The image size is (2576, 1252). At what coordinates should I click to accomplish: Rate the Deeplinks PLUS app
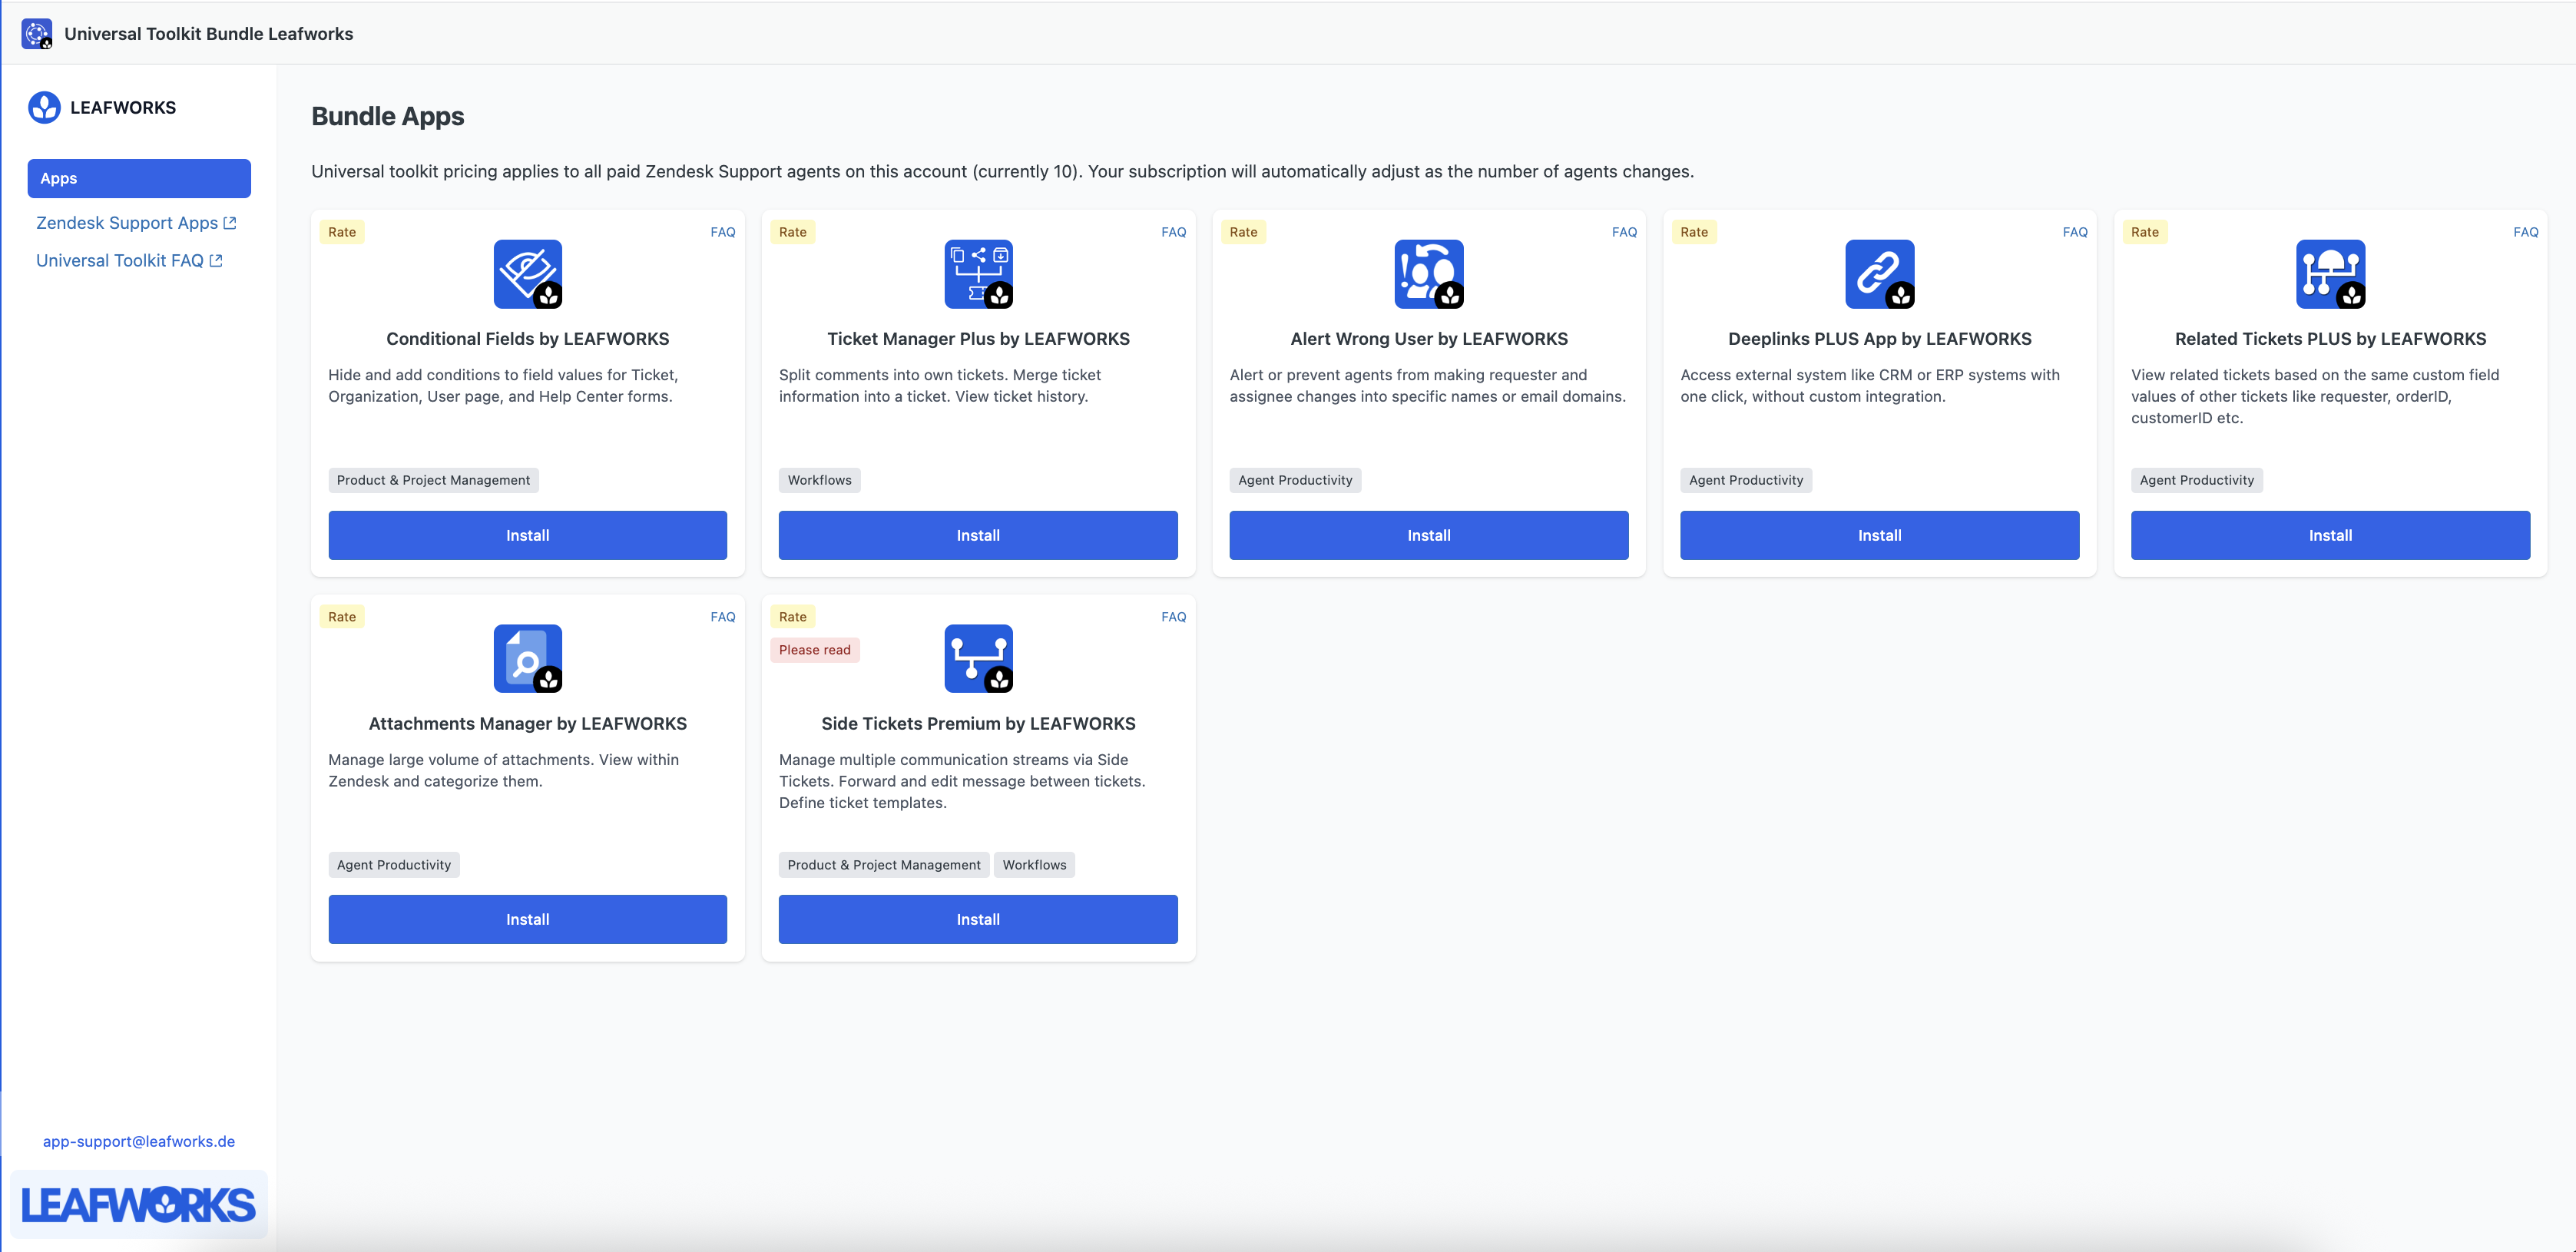click(1694, 232)
